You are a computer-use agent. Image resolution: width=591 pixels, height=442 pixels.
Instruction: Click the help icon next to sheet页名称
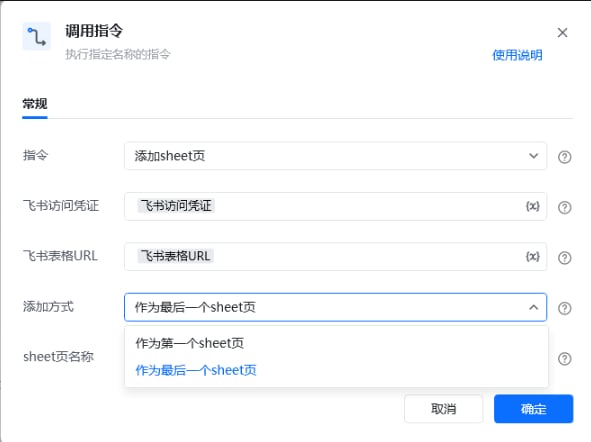pos(564,359)
